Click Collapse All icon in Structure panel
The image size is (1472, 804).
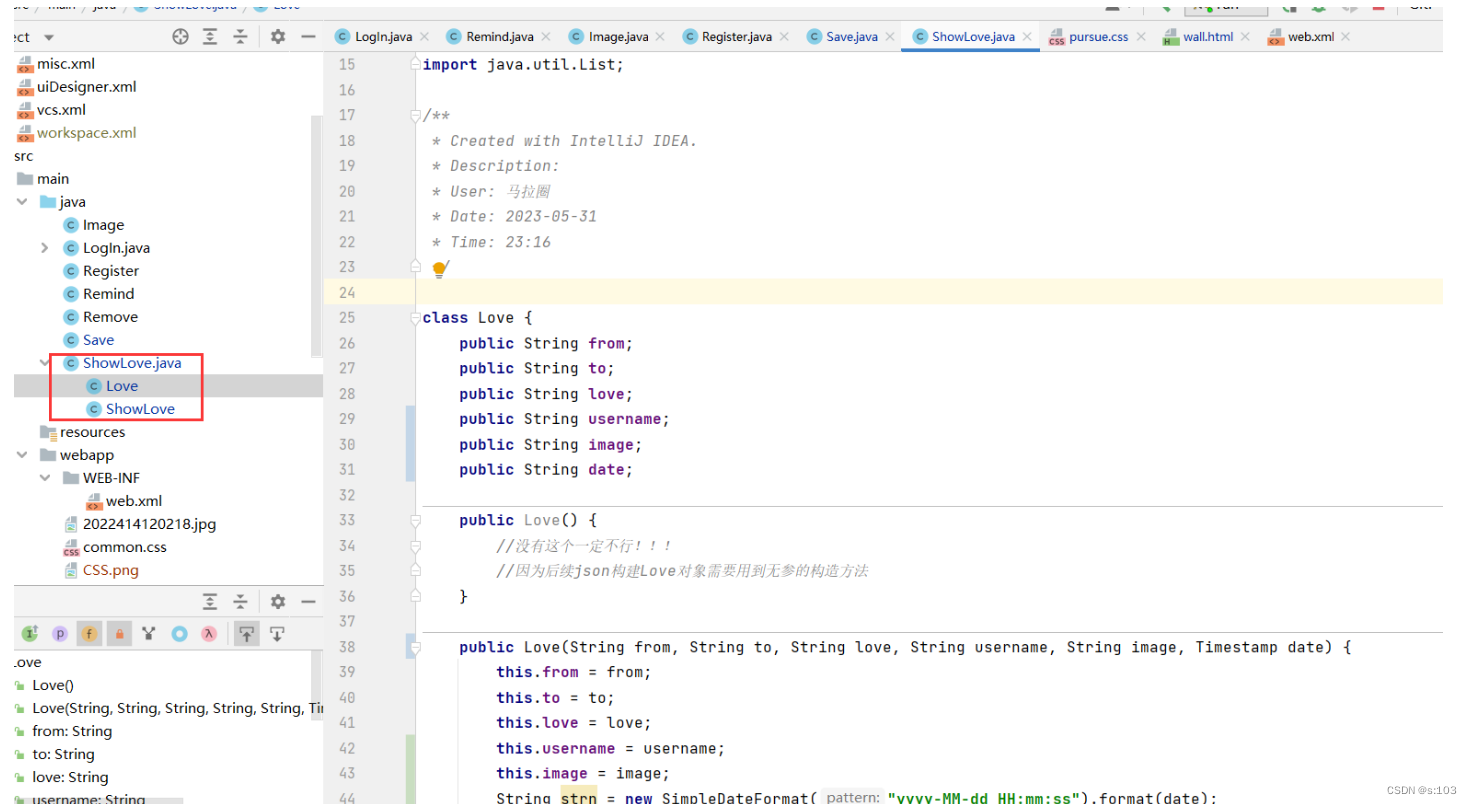click(240, 602)
